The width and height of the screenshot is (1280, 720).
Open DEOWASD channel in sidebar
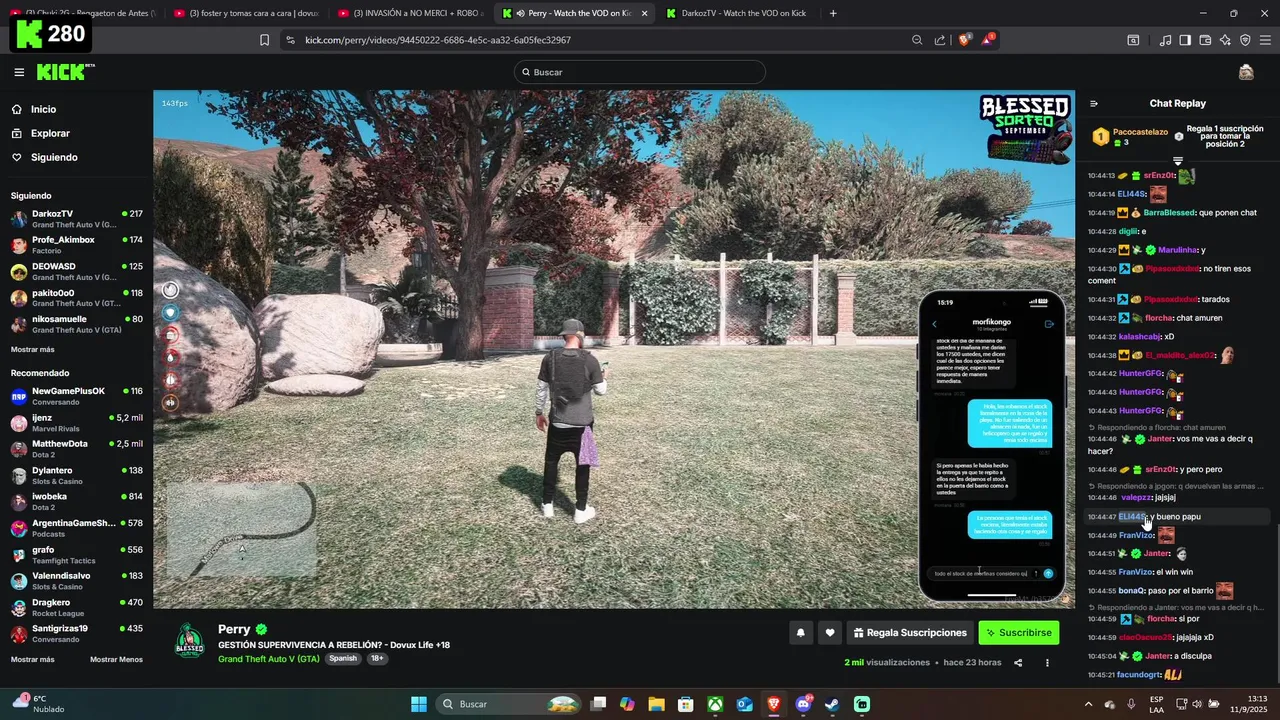[x=77, y=272]
